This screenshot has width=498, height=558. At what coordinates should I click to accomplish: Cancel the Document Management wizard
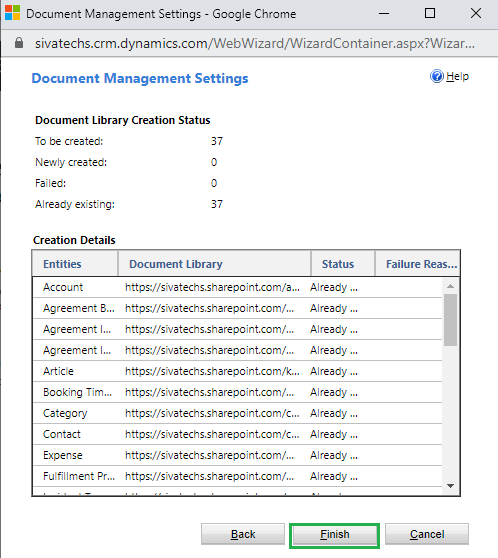pyautogui.click(x=427, y=534)
